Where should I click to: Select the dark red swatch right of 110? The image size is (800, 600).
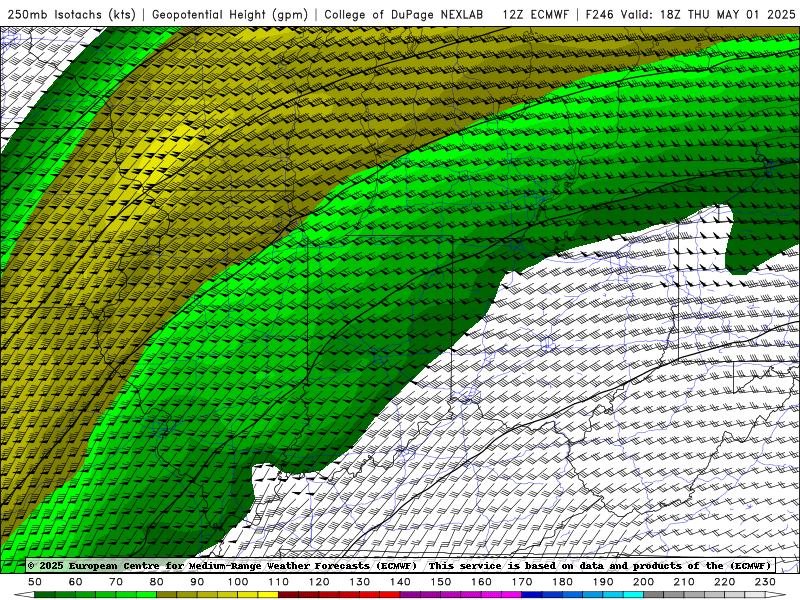[x=288, y=594]
